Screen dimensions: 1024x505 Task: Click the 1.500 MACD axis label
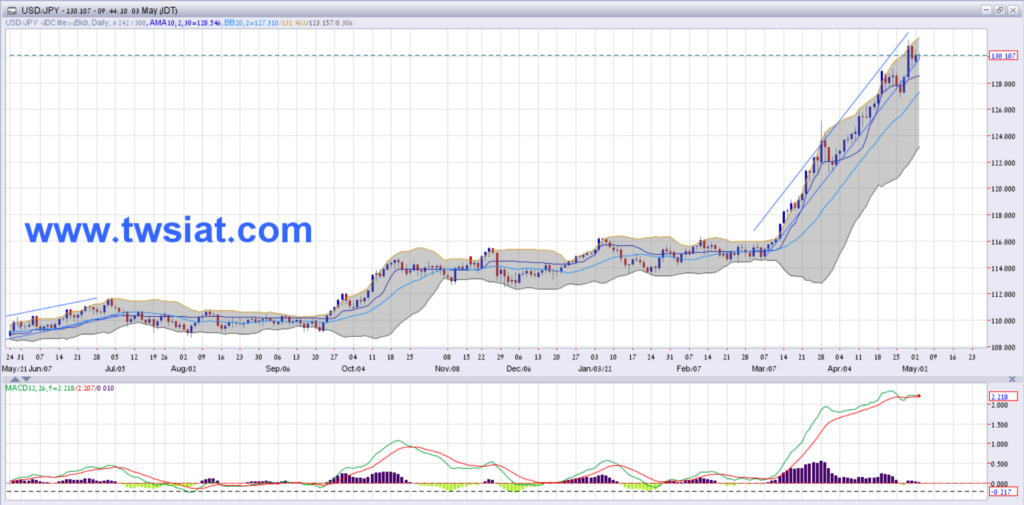(1002, 425)
